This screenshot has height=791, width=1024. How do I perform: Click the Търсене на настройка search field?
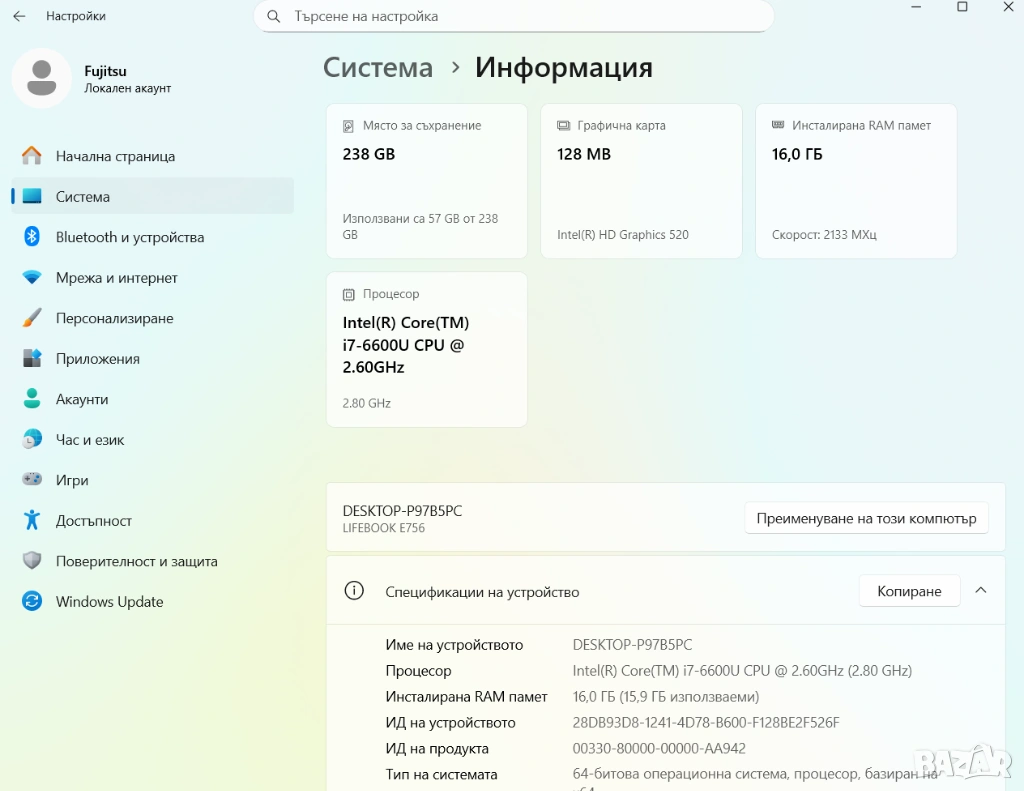(520, 16)
